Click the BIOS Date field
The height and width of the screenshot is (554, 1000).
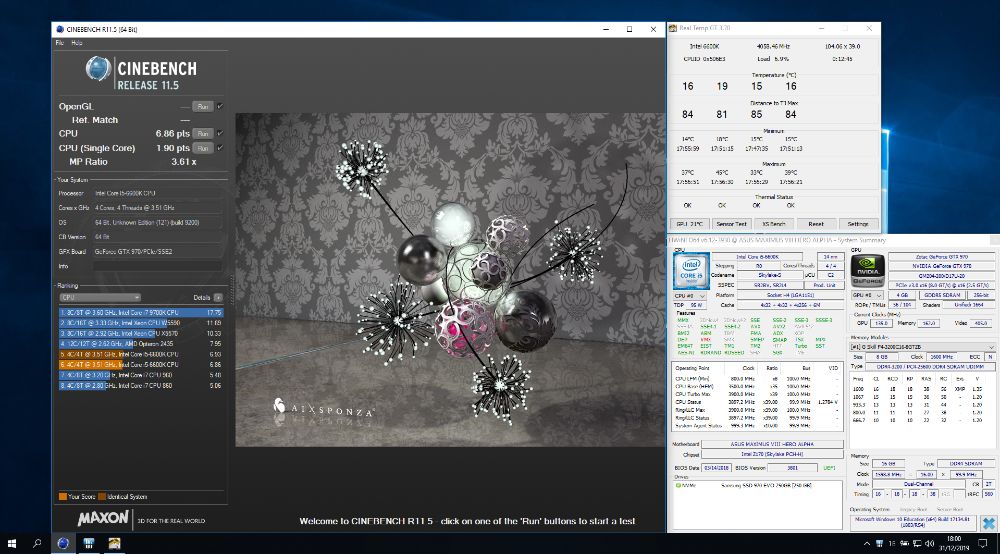pos(716,468)
